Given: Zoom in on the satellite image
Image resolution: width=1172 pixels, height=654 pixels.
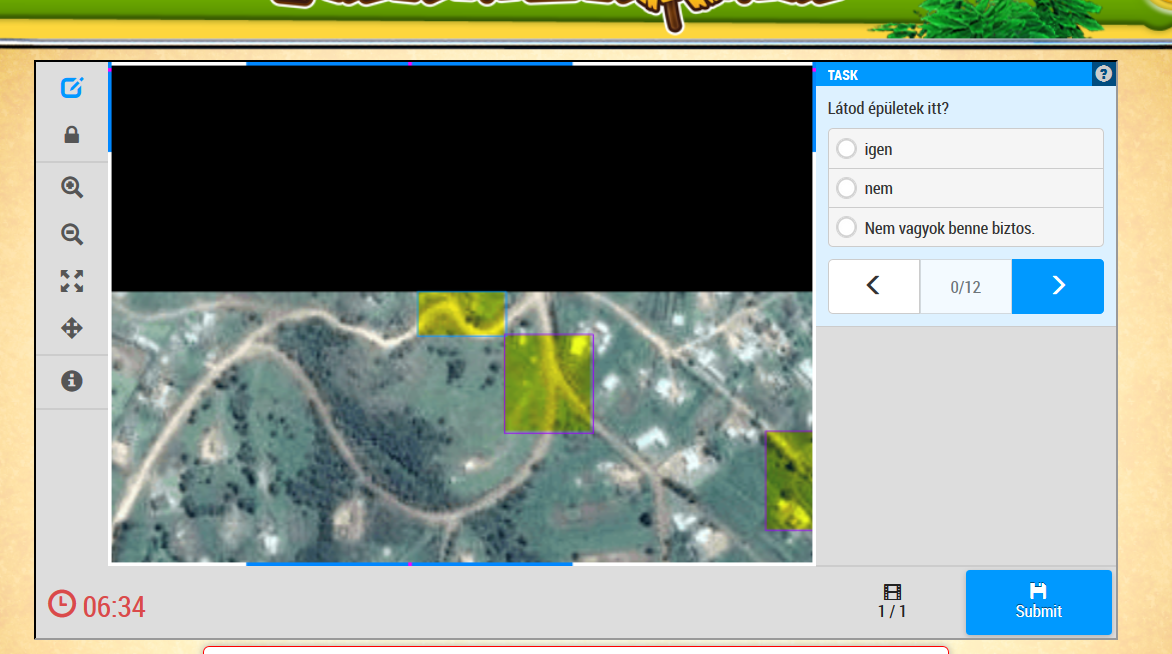Looking at the screenshot, I should coord(72,188).
